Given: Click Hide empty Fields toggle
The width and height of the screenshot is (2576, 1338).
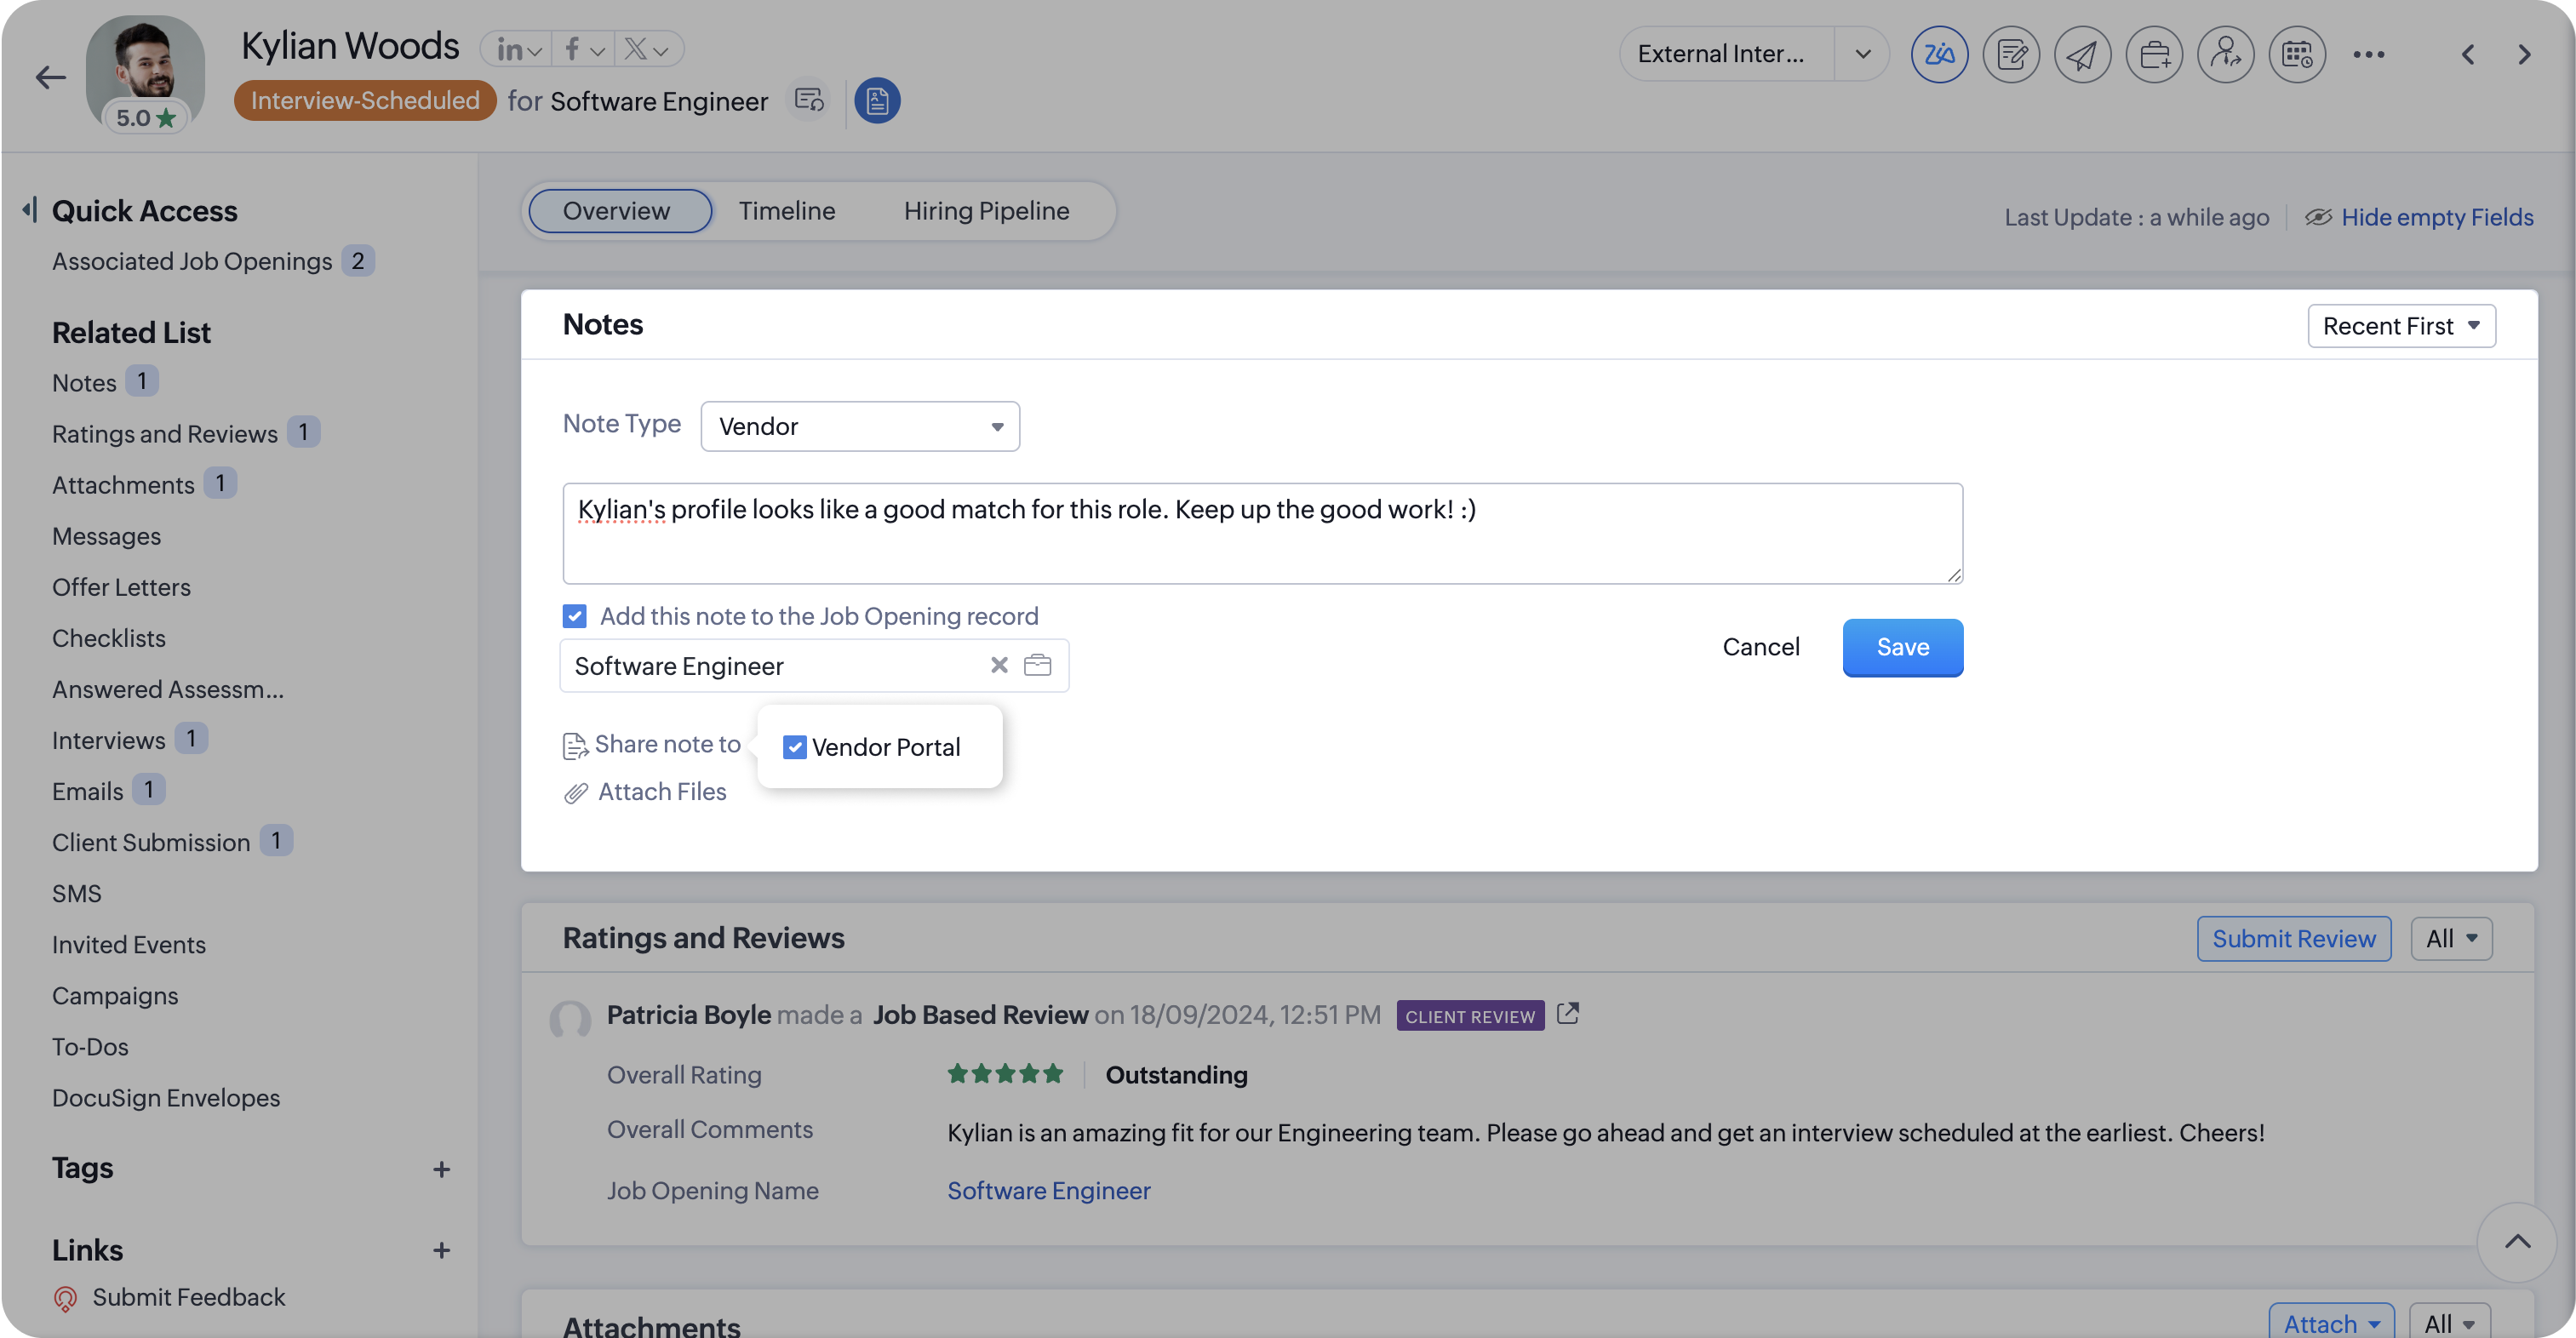Looking at the screenshot, I should coord(2436,217).
